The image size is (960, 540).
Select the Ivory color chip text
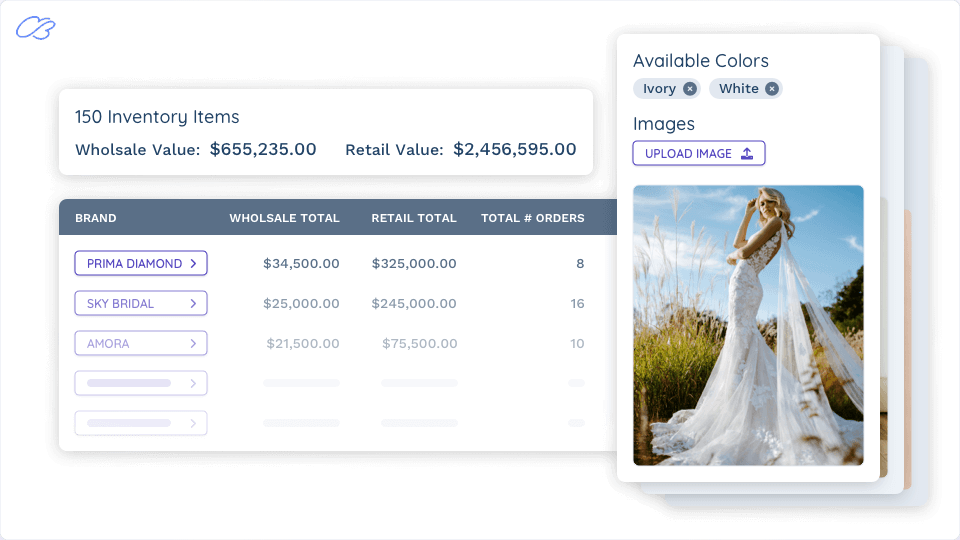tap(659, 89)
